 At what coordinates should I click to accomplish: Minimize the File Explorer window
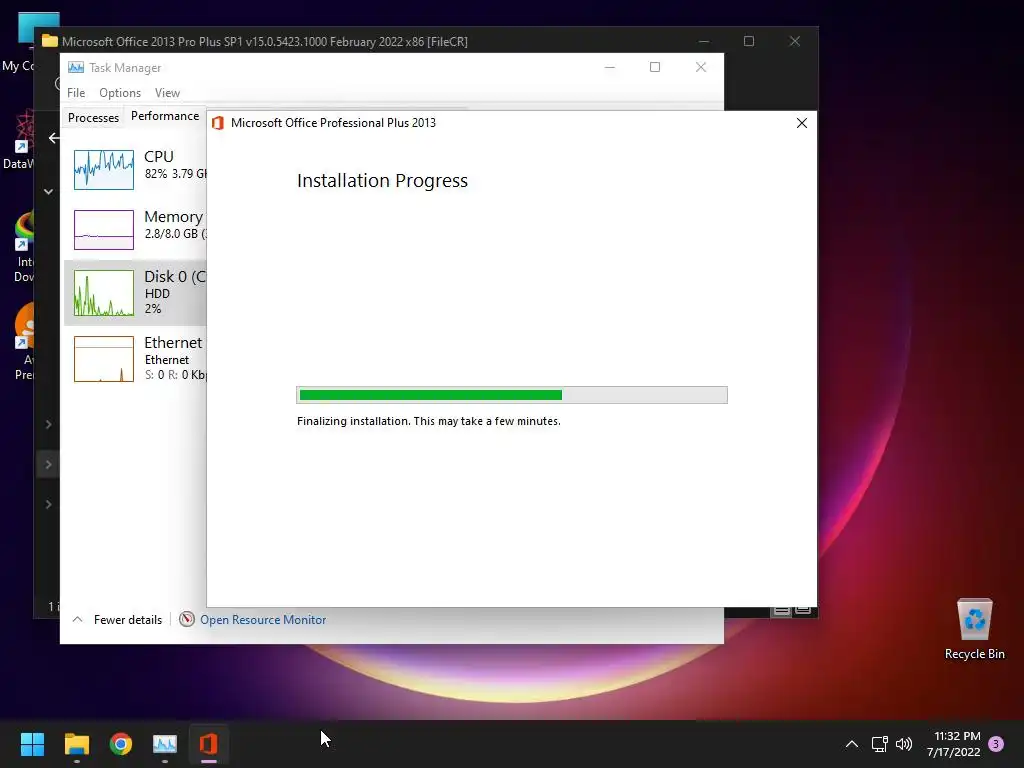(x=703, y=41)
